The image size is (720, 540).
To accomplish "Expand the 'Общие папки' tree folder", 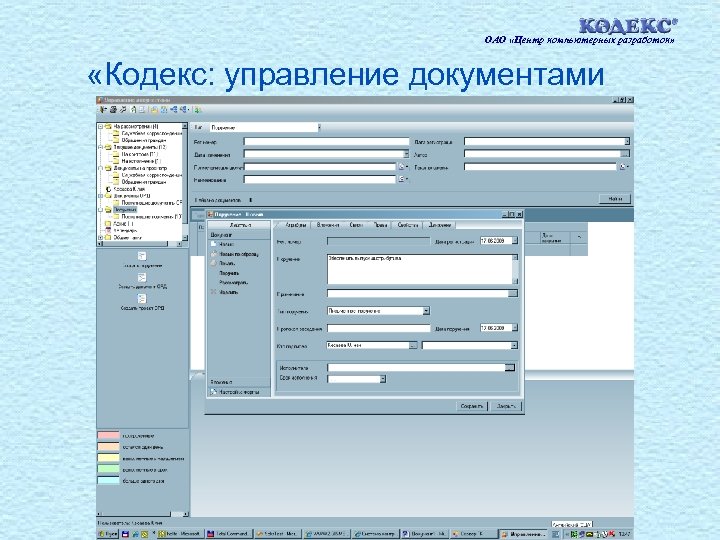I will click(x=101, y=237).
